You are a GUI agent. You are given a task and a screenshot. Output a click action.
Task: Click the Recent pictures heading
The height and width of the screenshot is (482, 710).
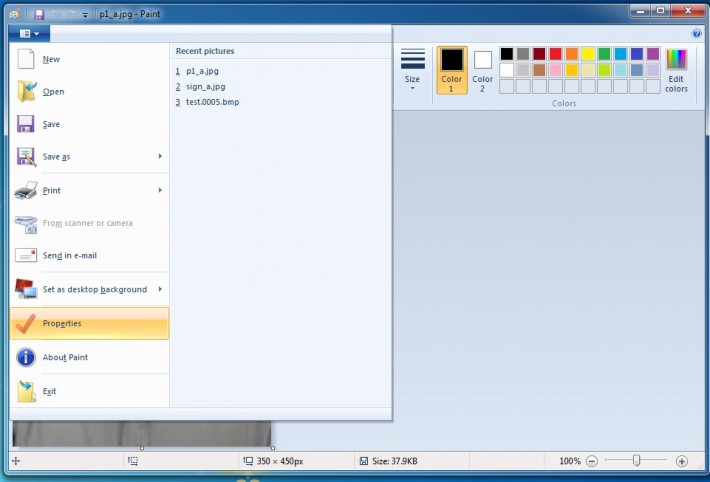[205, 51]
